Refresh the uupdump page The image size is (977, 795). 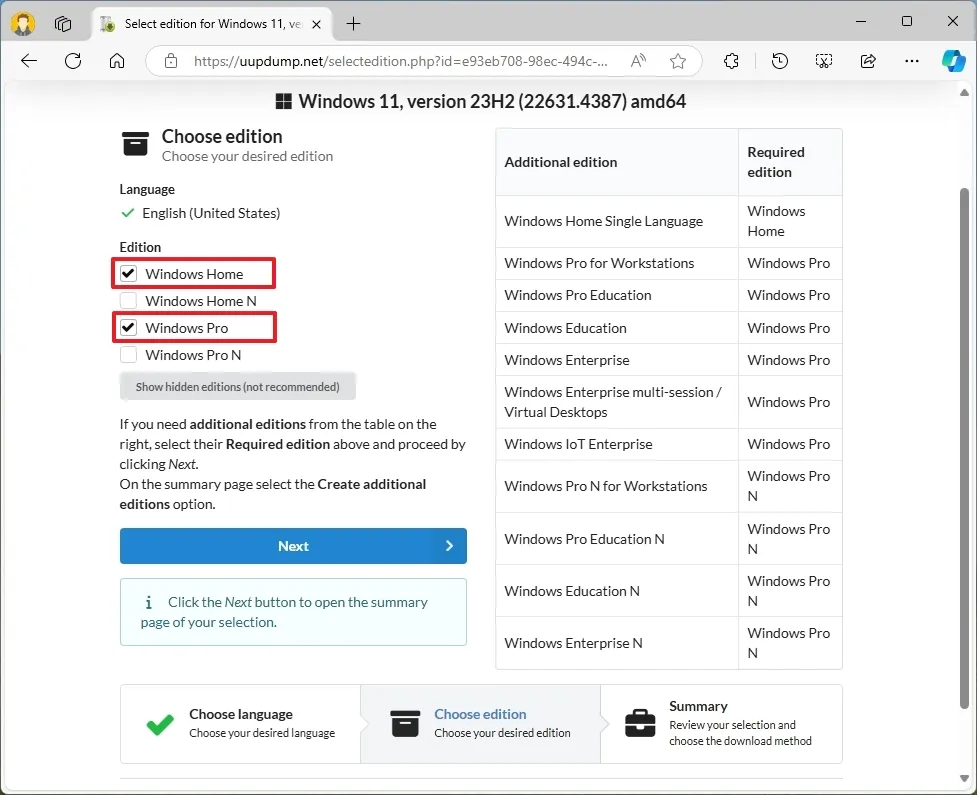[x=72, y=60]
